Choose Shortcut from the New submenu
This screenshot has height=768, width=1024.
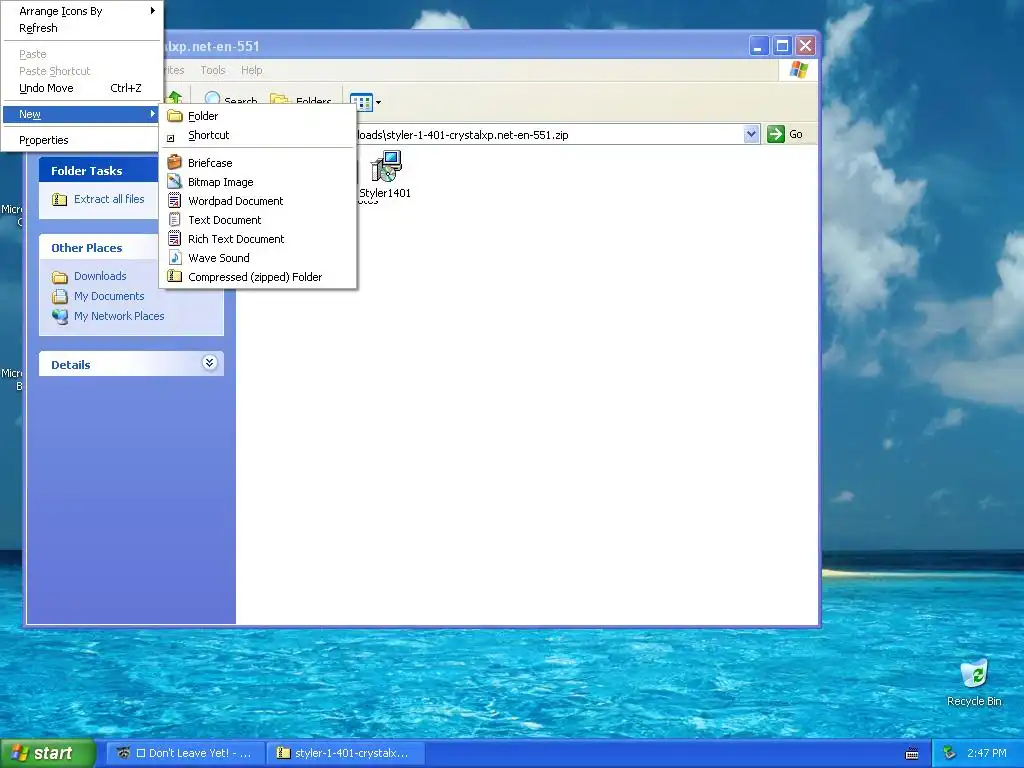coord(258,135)
